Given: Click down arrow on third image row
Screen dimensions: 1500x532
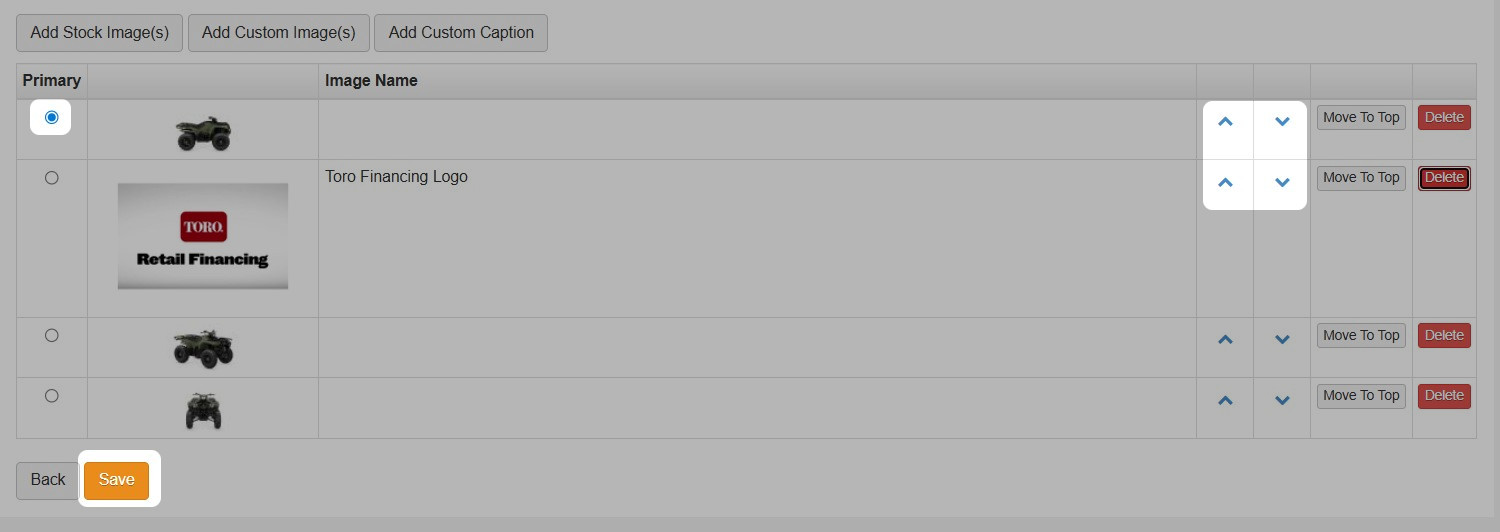Looking at the screenshot, I should pos(1282,340).
